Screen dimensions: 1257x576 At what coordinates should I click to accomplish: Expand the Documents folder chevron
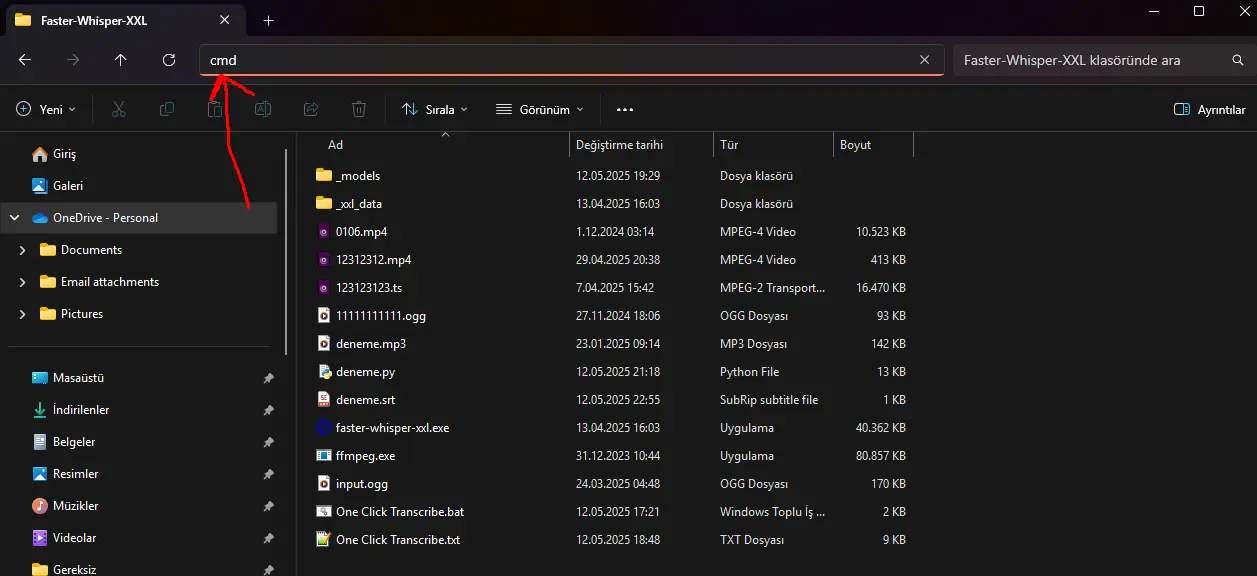(22, 250)
